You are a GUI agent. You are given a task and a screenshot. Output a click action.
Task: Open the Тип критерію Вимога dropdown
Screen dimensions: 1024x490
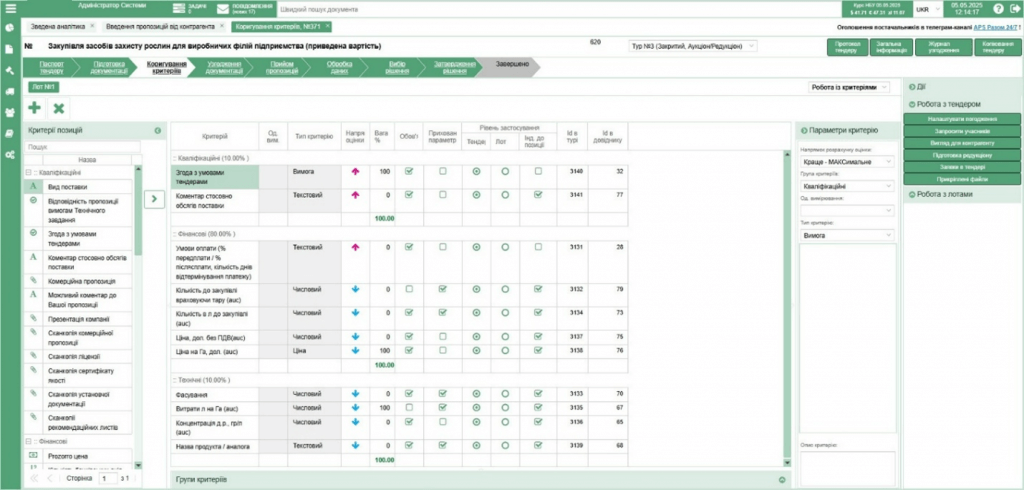click(x=847, y=235)
